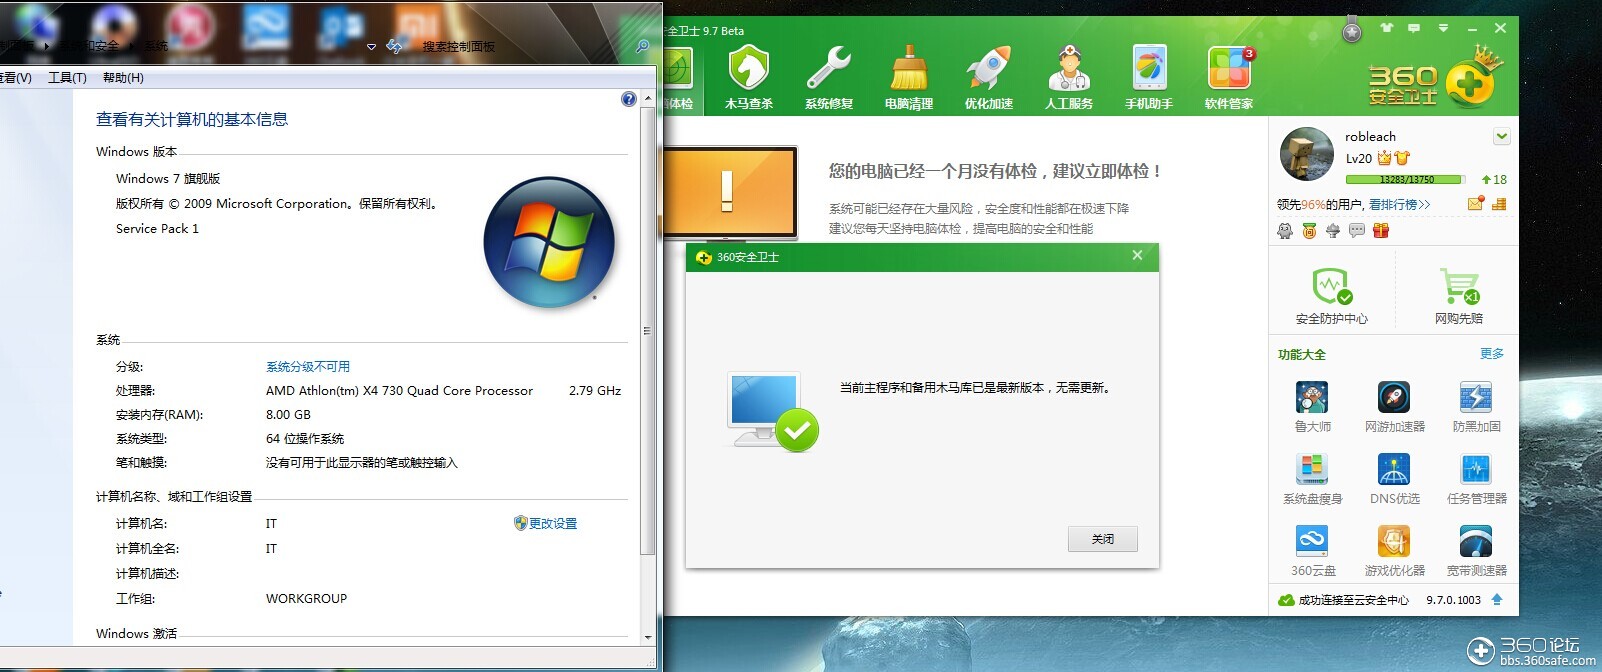The height and width of the screenshot is (672, 1602).
Task: Open the feedback speech bubble icon
Action: (x=1414, y=28)
